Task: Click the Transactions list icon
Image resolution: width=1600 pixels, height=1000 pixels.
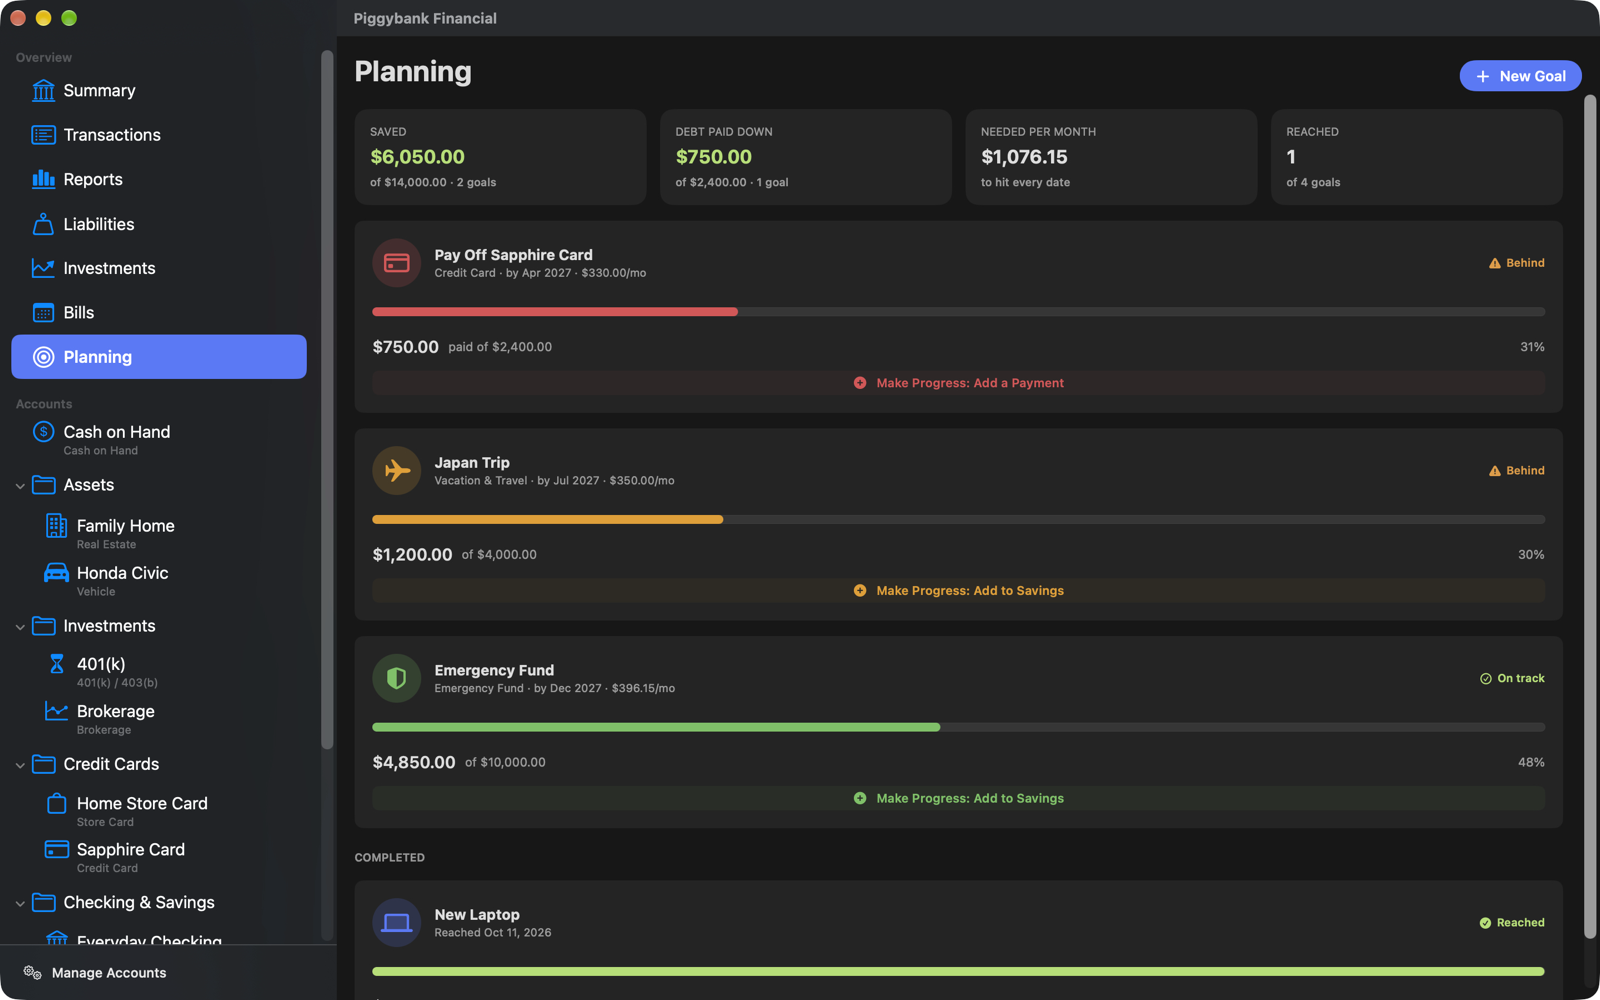Action: (x=43, y=135)
